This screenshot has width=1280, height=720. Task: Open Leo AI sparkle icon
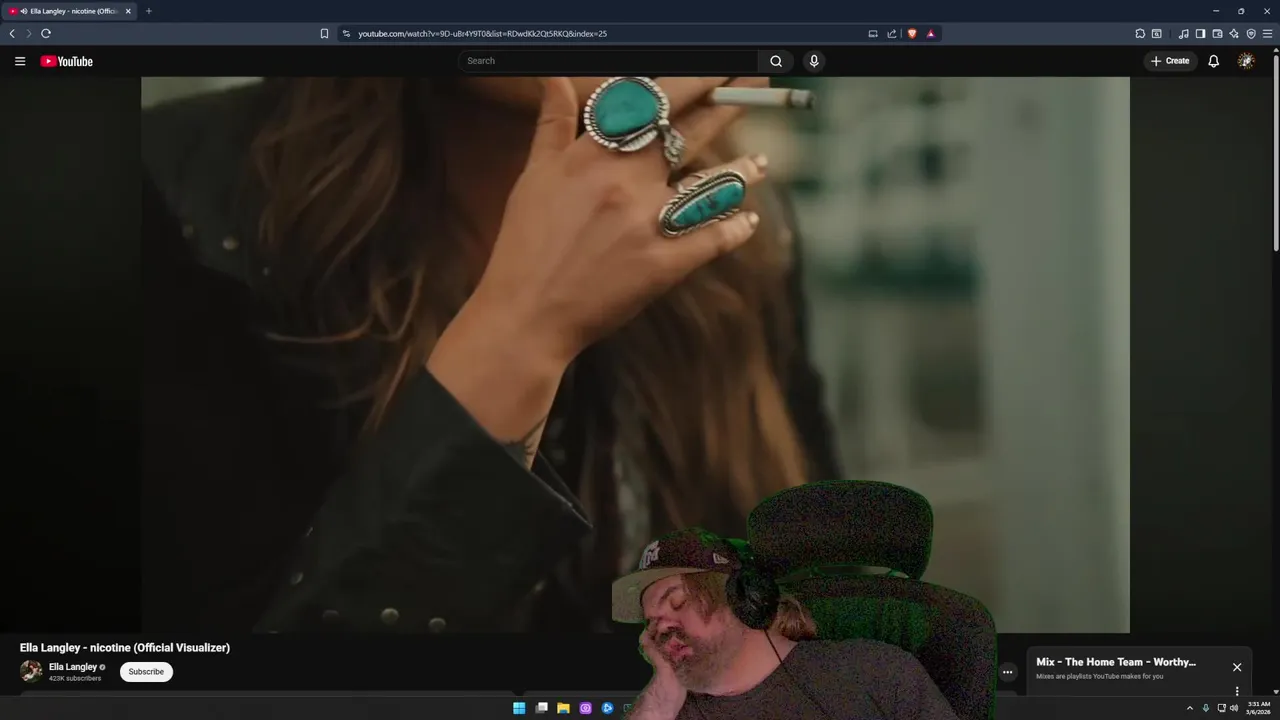click(x=1234, y=33)
